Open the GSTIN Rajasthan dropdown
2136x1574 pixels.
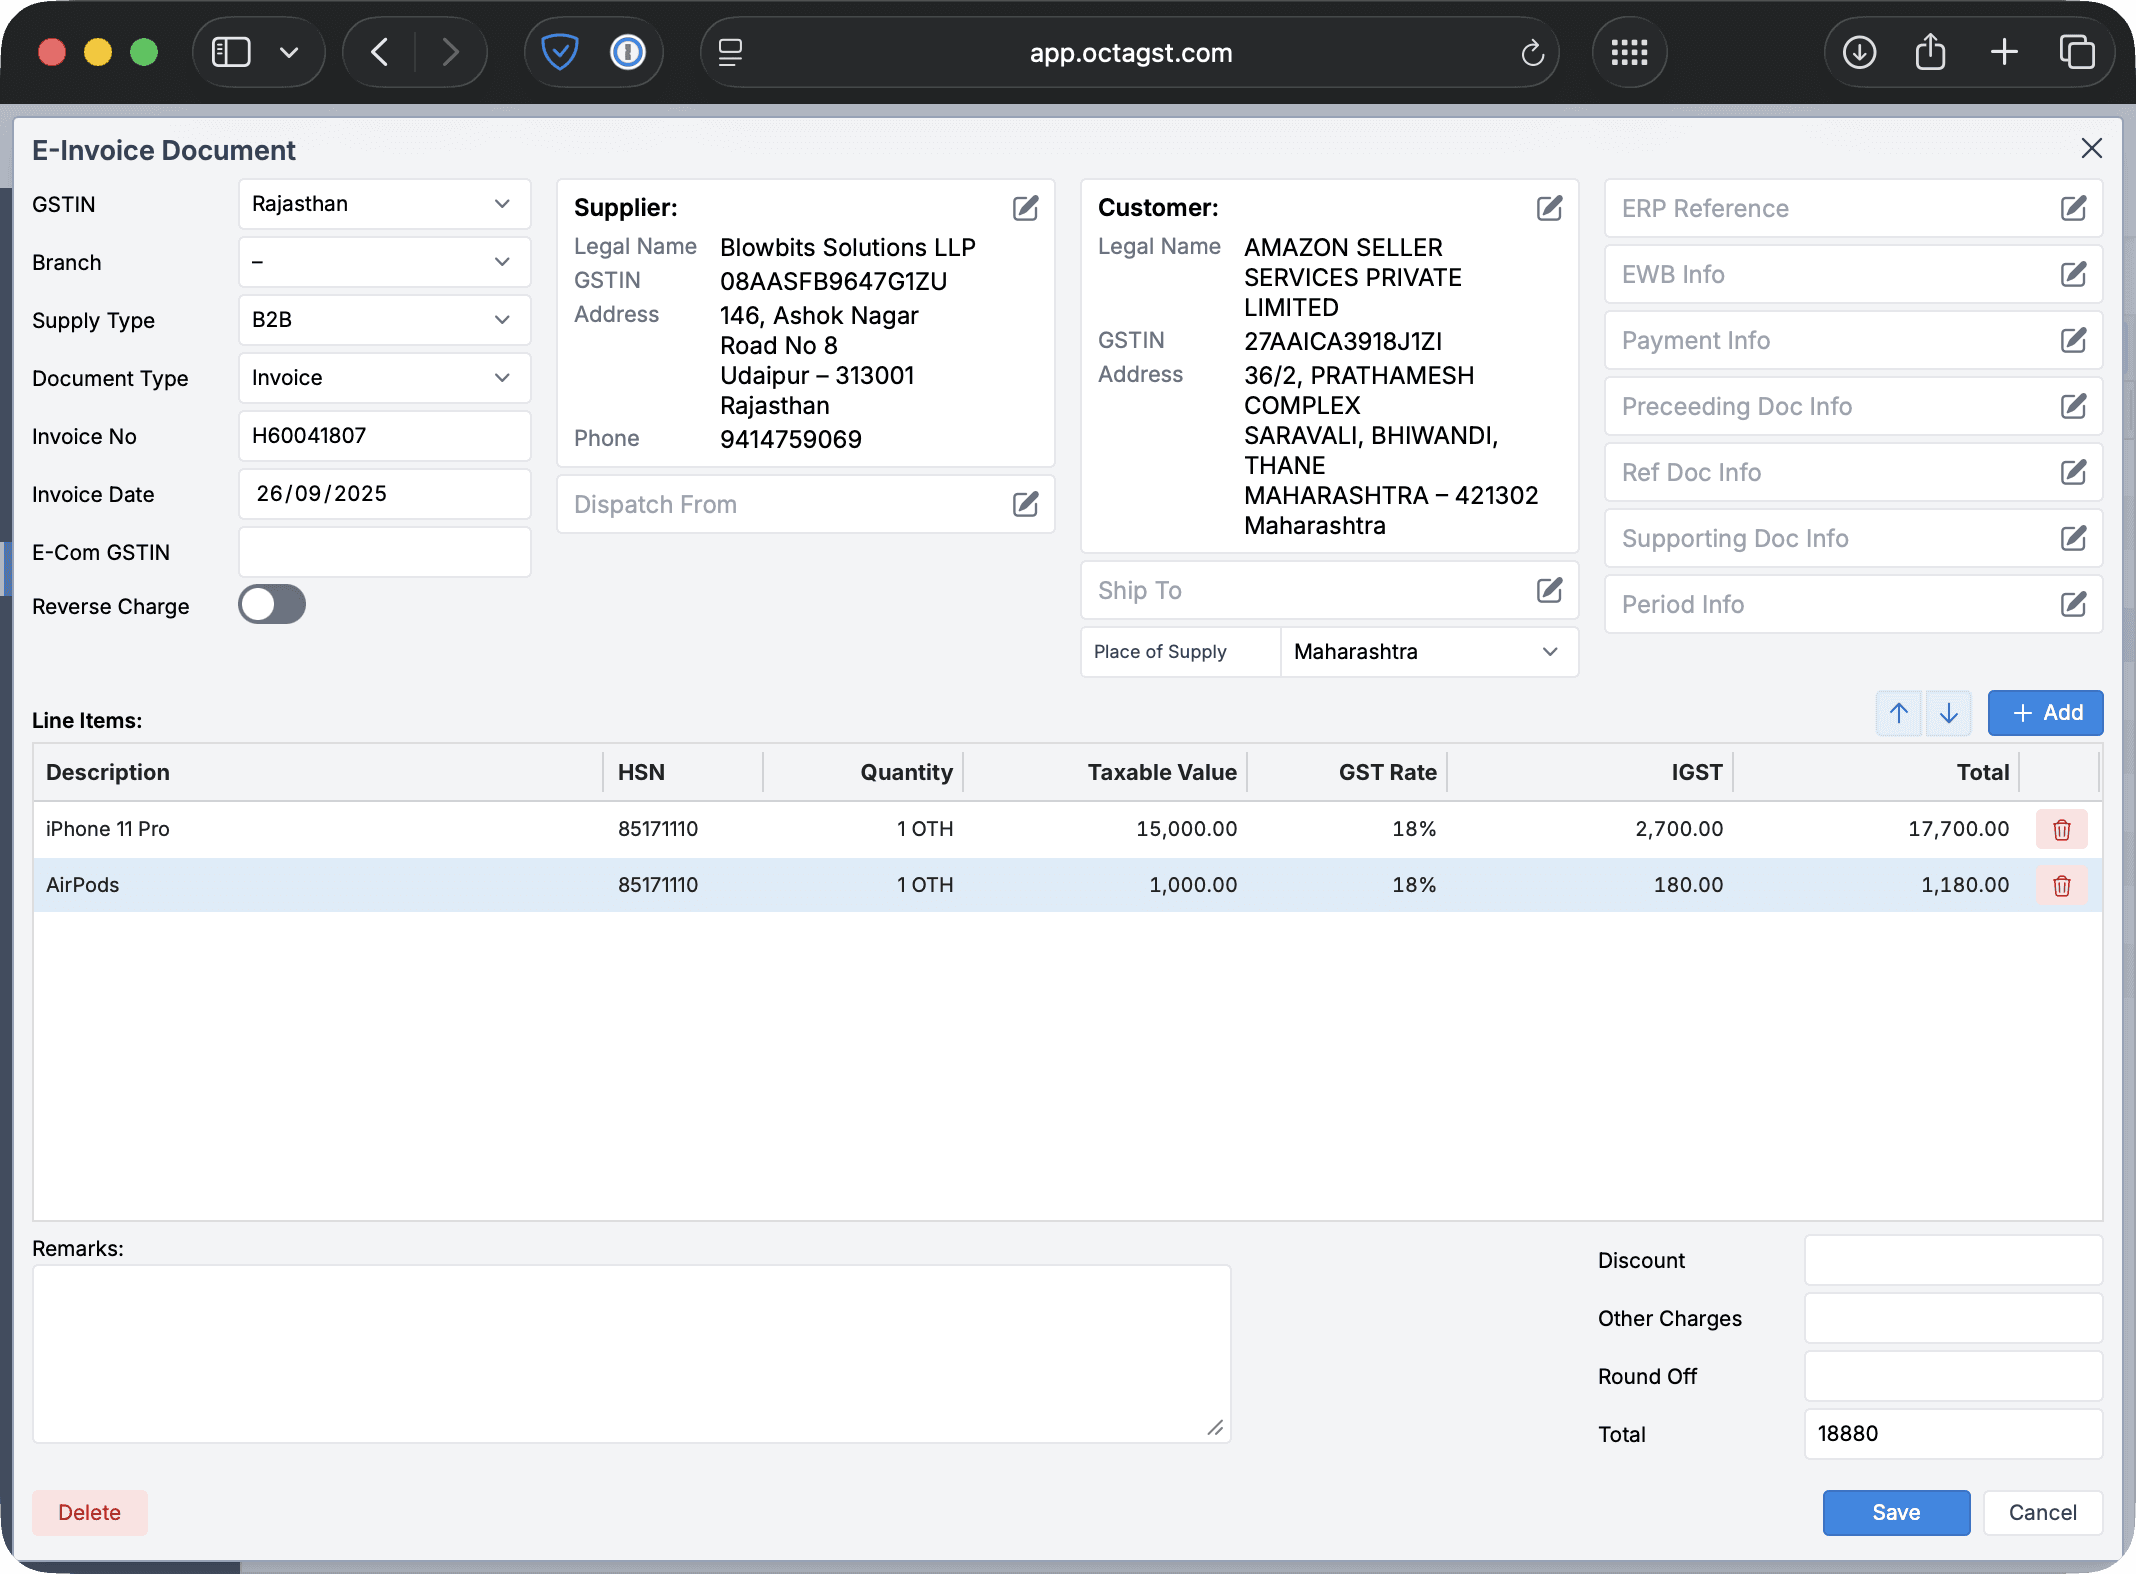tap(384, 204)
